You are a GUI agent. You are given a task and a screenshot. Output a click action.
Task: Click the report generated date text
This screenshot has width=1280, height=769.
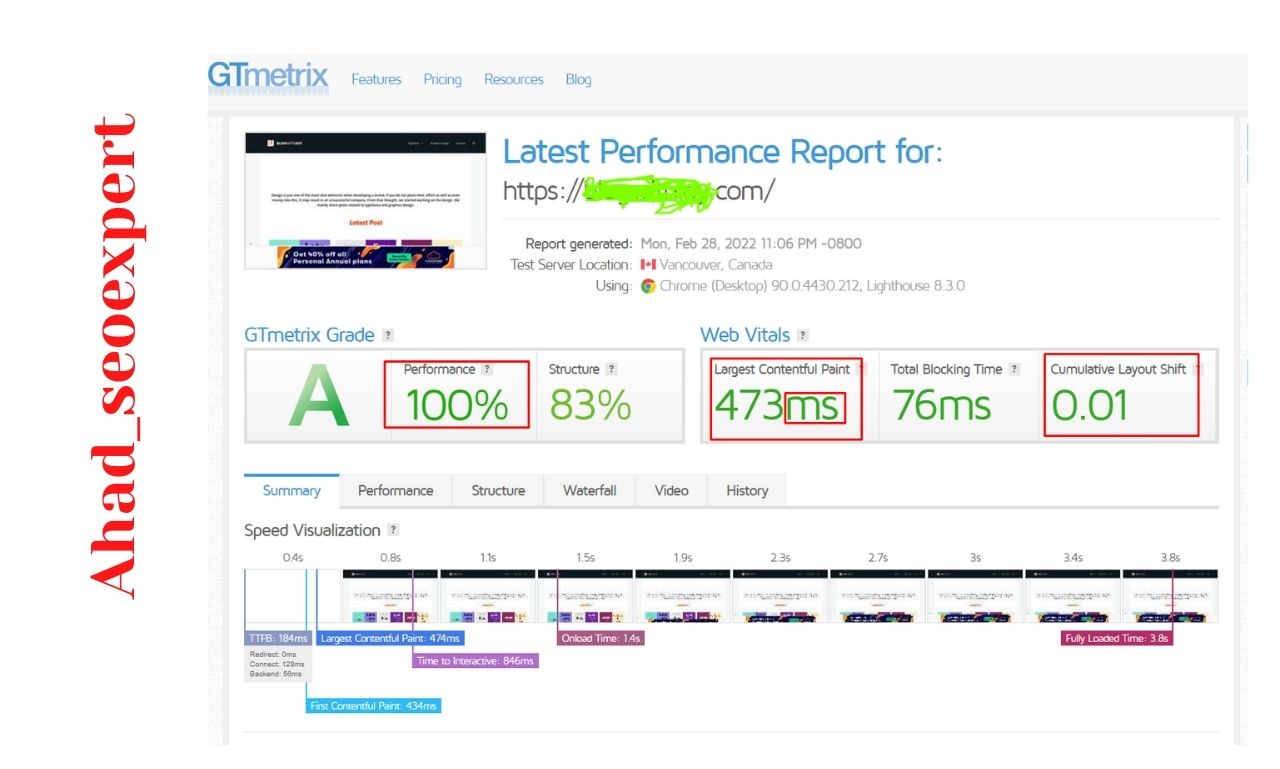pos(751,244)
